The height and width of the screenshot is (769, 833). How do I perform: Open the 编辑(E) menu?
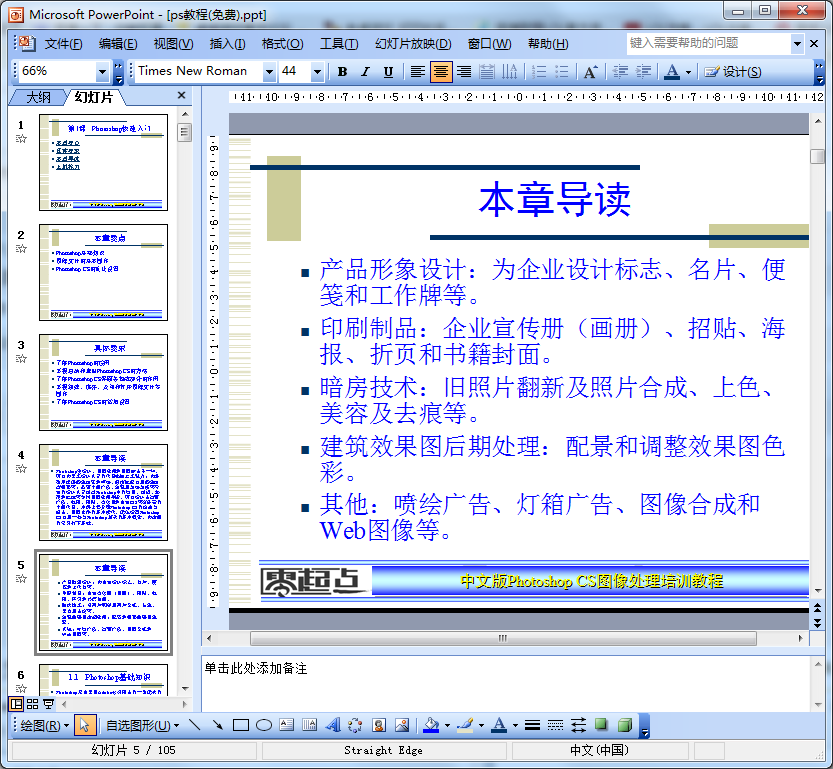coord(118,44)
